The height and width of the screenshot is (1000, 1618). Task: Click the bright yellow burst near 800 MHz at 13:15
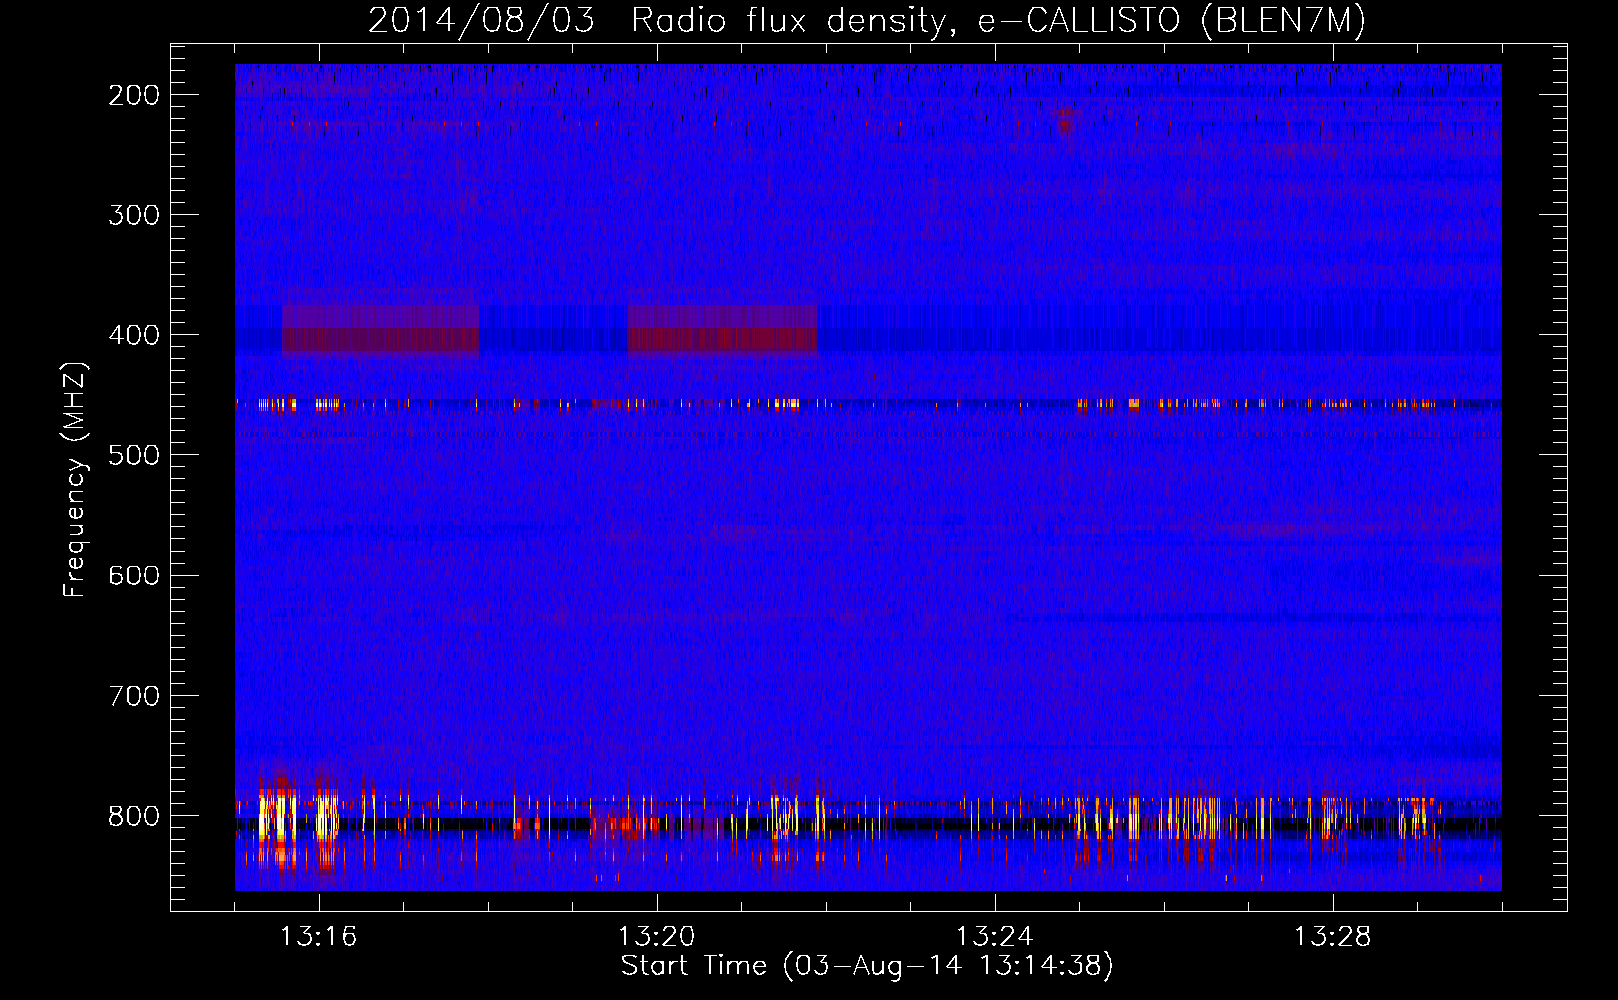278,815
